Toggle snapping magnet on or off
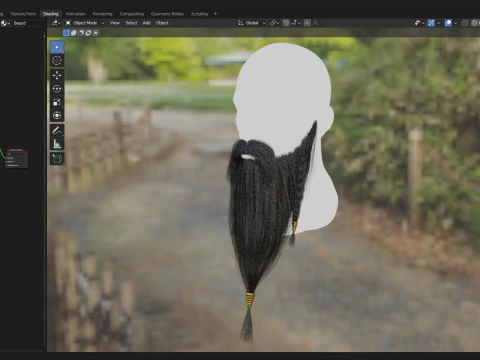480x360 pixels. pos(286,23)
